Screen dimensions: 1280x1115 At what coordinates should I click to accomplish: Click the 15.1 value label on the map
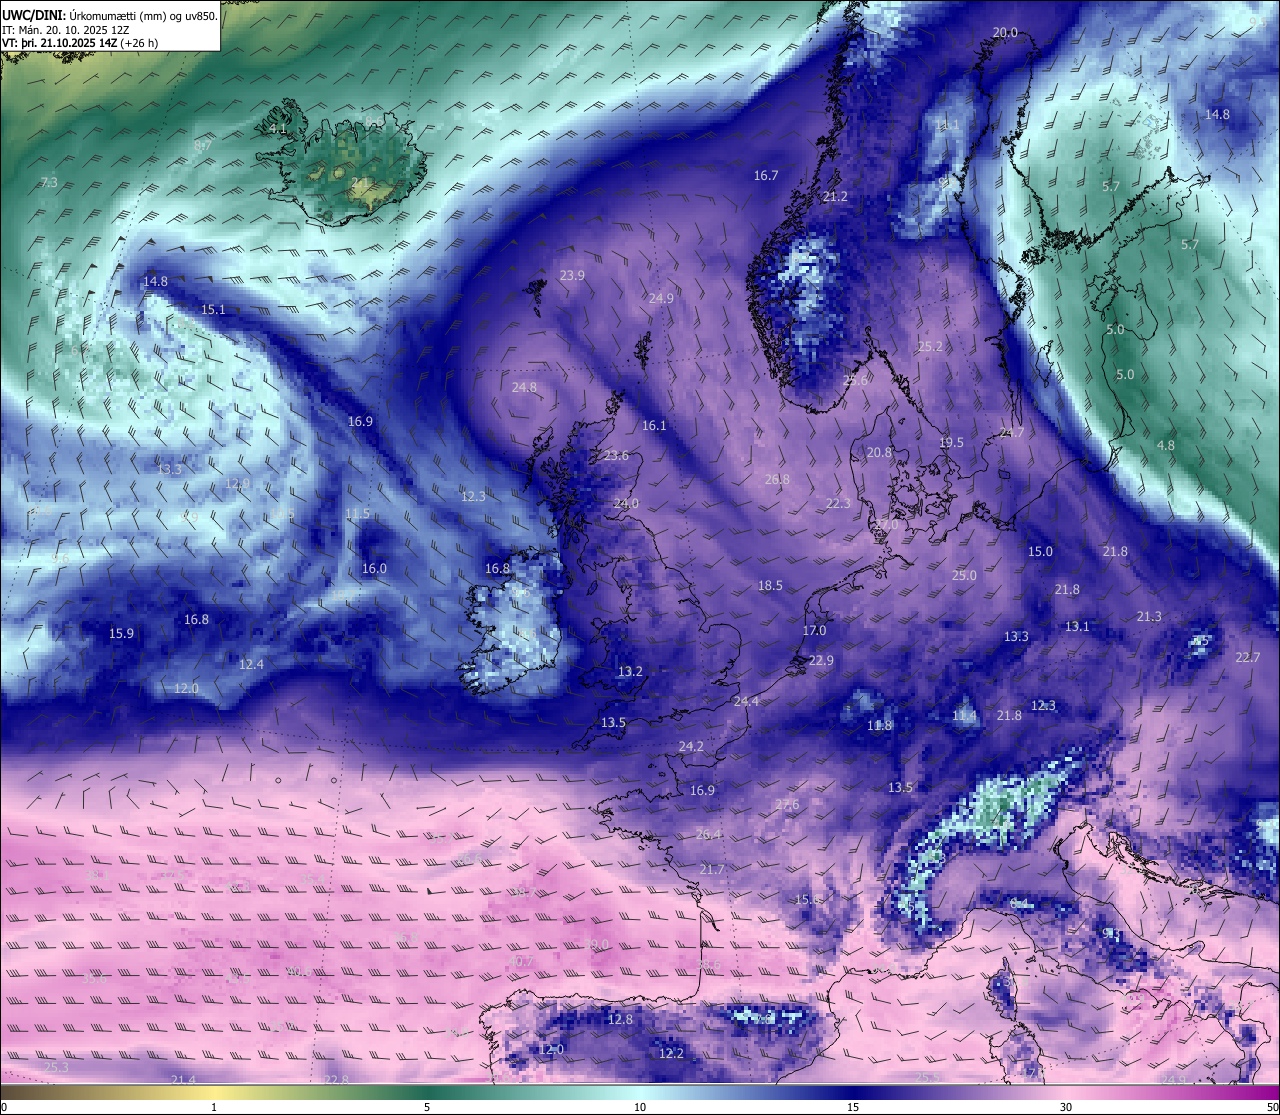(213, 310)
